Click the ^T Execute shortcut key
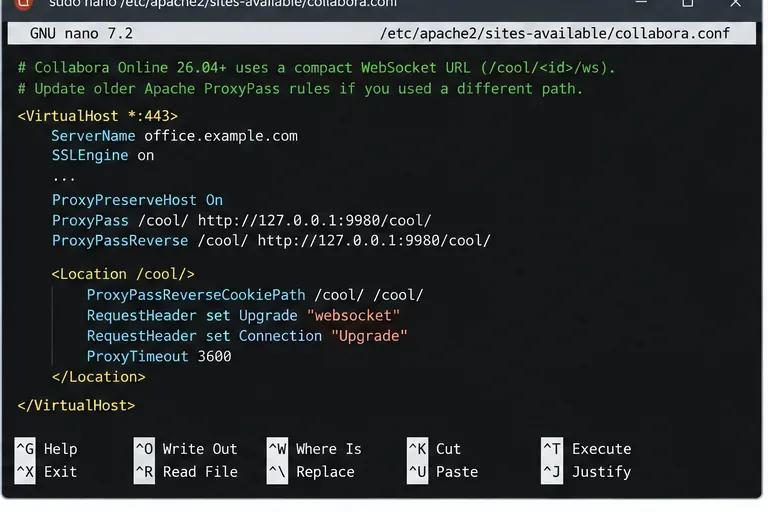768x512 pixels. point(552,449)
